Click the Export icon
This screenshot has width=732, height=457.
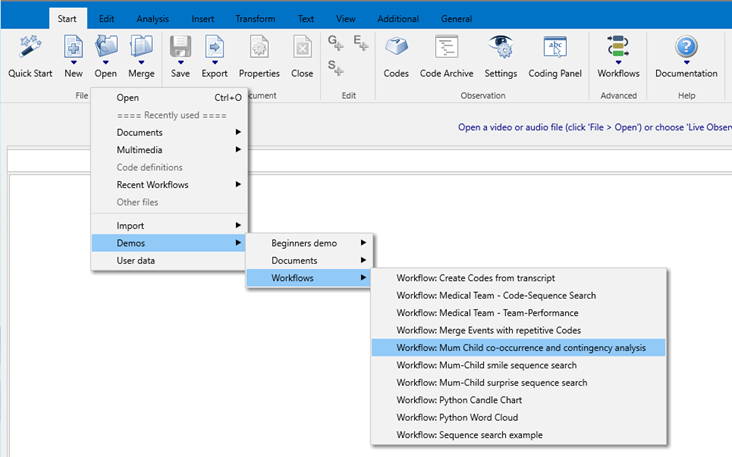coord(214,46)
